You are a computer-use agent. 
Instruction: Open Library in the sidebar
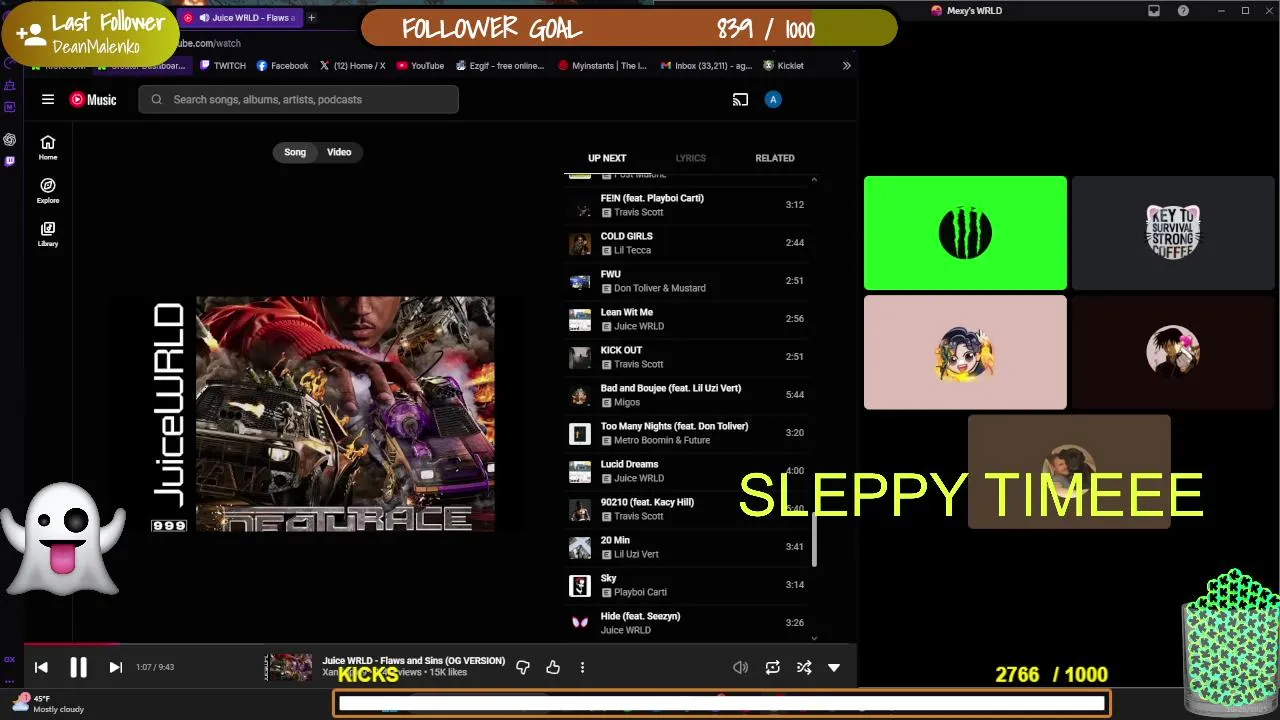point(48,233)
